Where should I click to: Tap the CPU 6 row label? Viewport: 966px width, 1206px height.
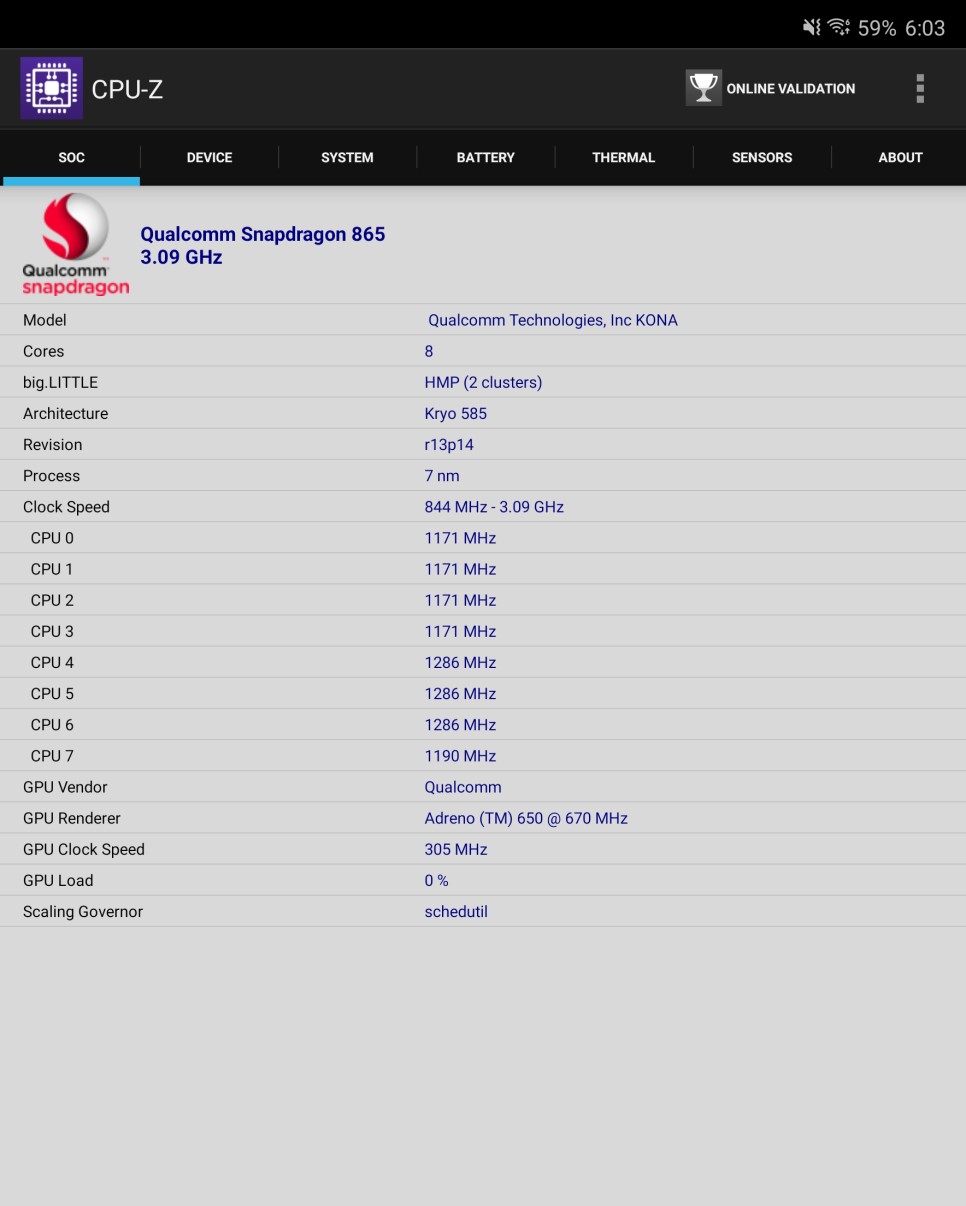point(52,724)
